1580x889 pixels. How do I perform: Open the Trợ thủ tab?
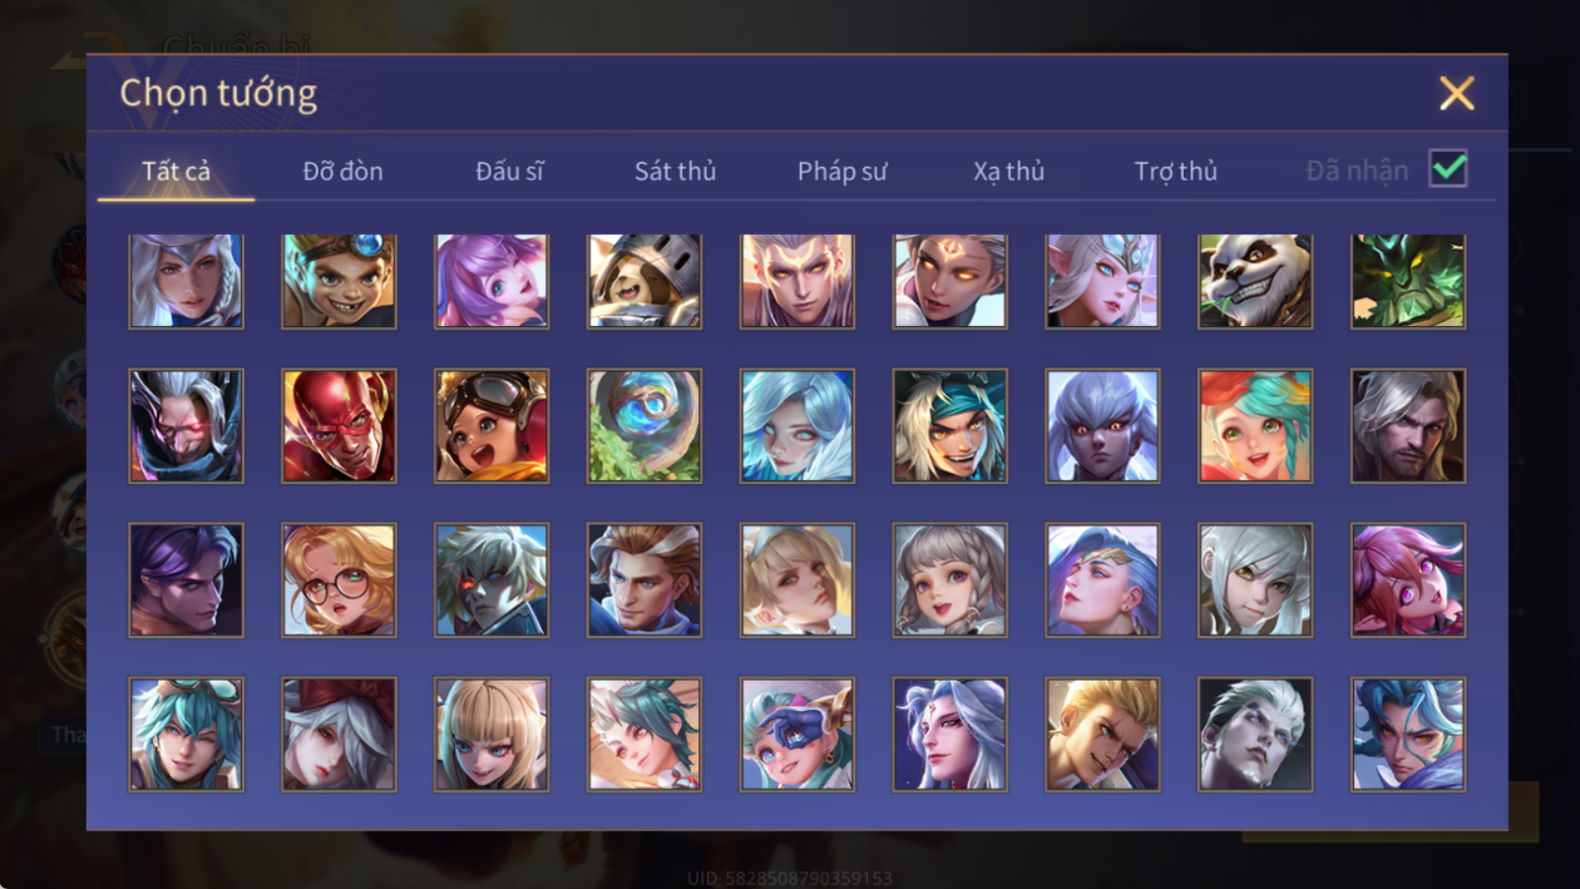[1176, 171]
